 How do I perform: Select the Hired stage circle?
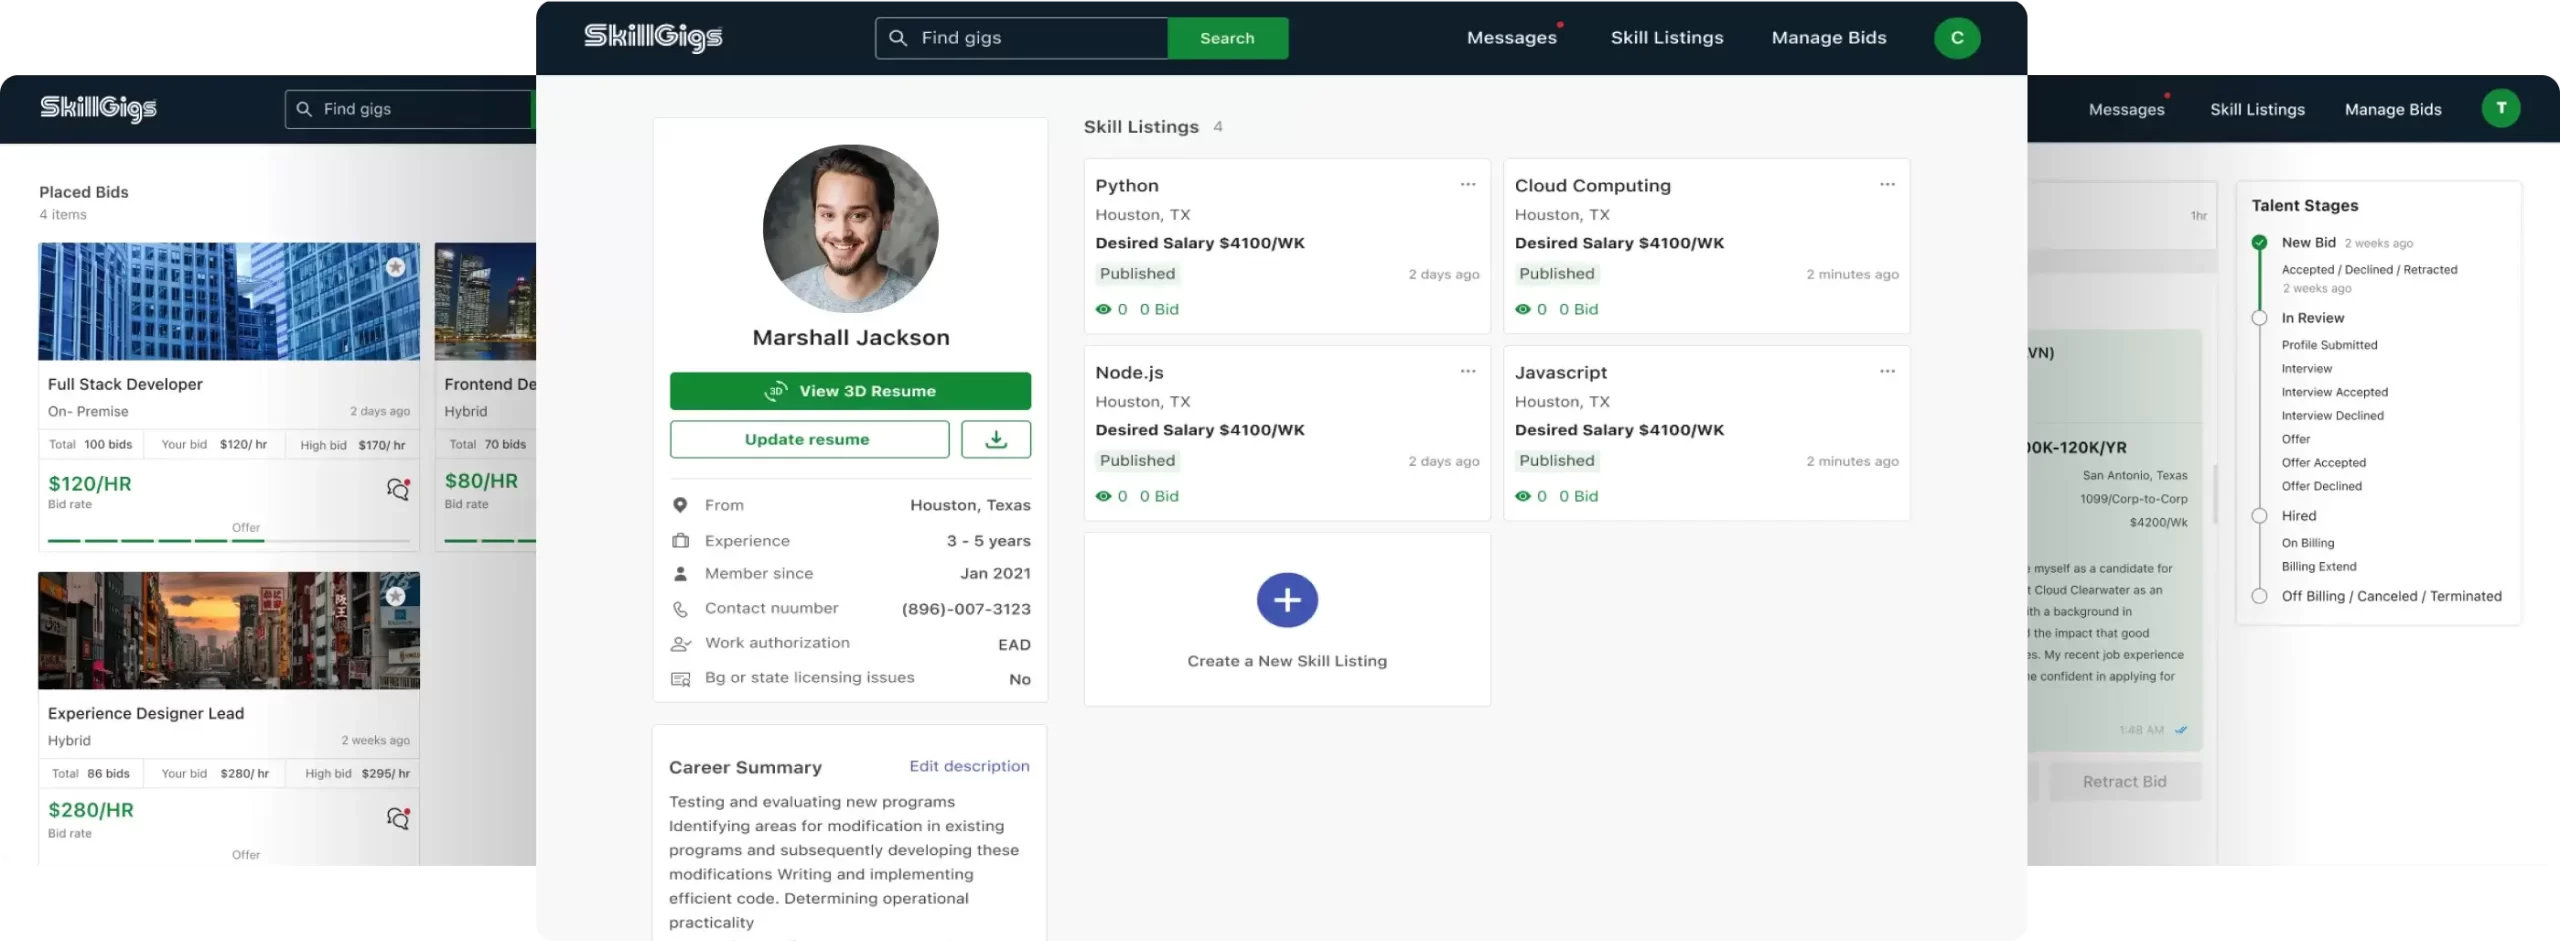click(2259, 516)
